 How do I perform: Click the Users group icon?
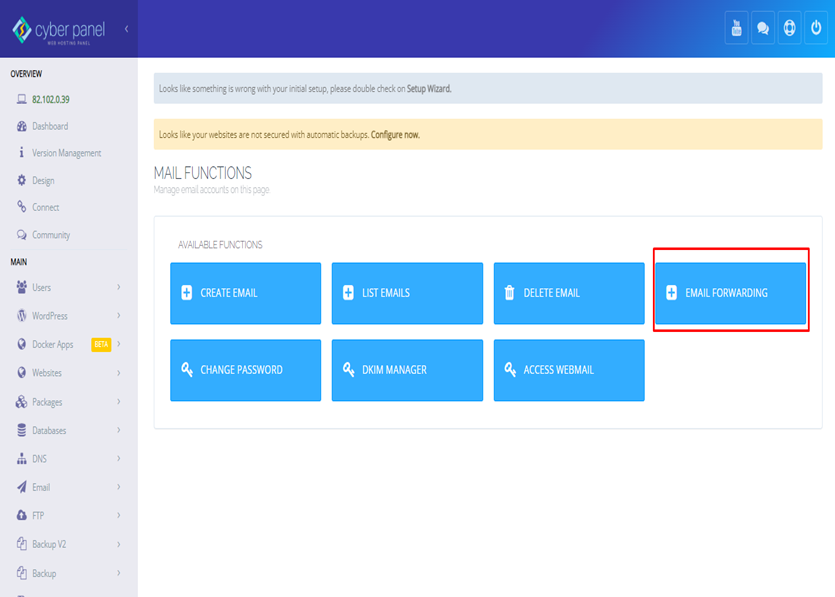pos(21,286)
